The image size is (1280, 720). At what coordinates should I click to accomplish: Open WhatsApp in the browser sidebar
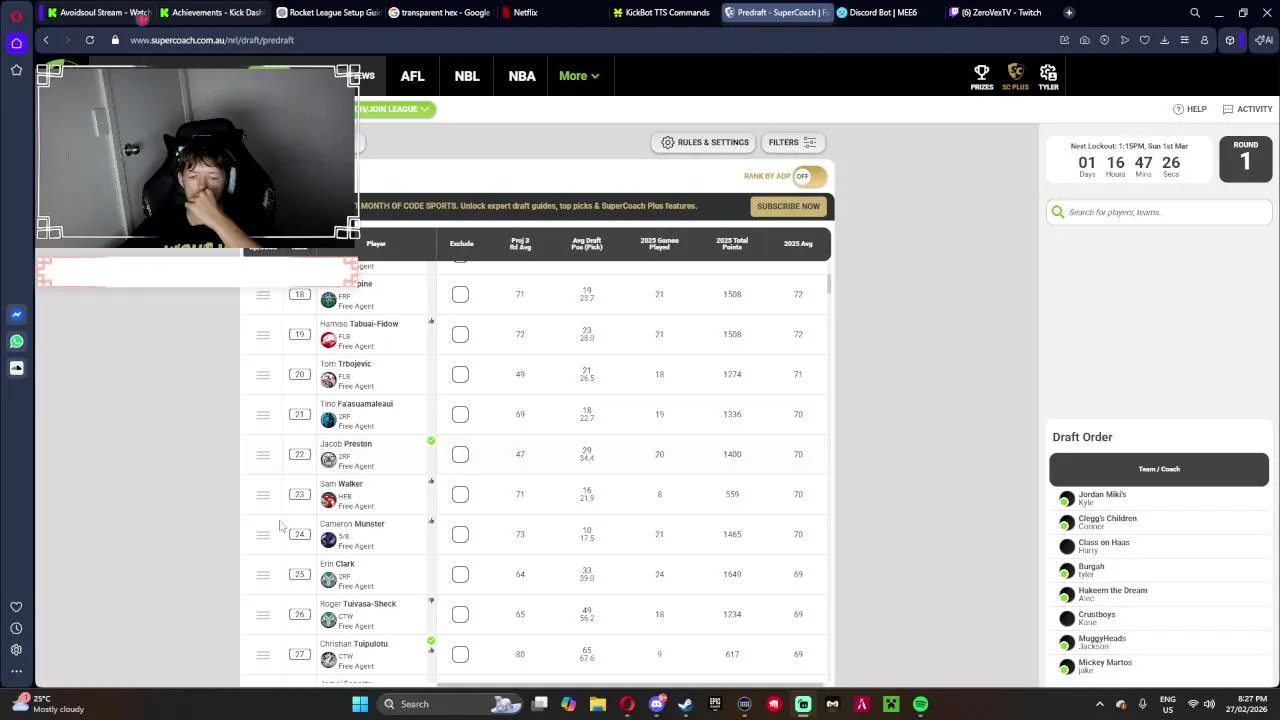tap(16, 341)
